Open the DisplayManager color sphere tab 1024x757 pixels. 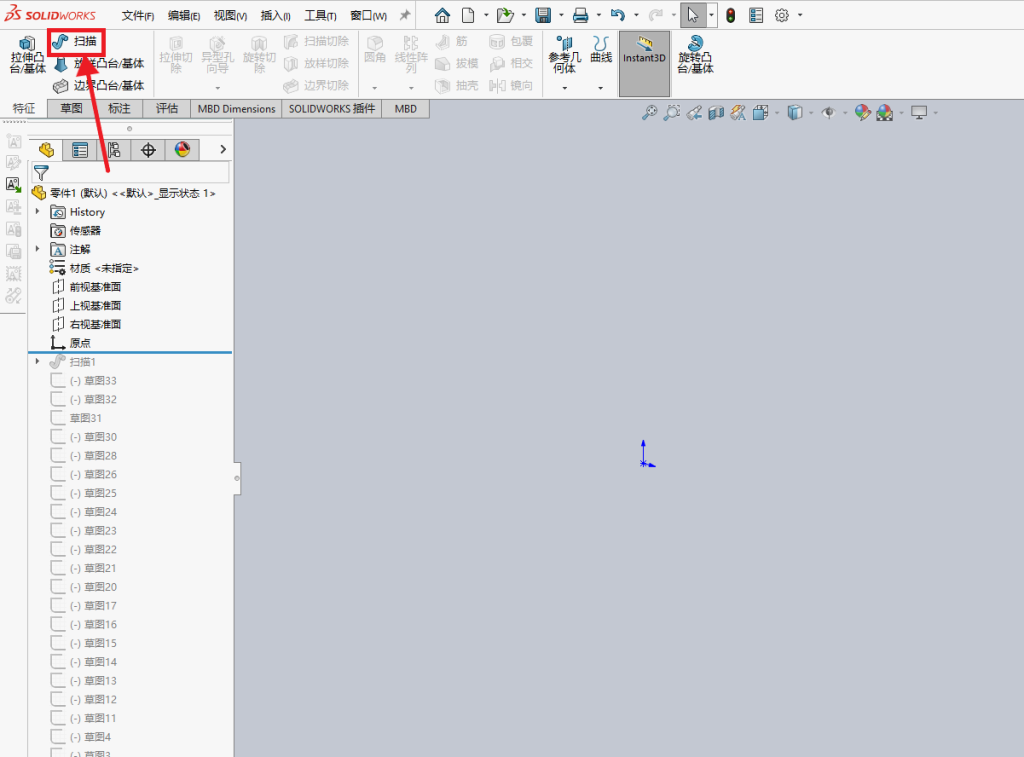click(x=182, y=150)
